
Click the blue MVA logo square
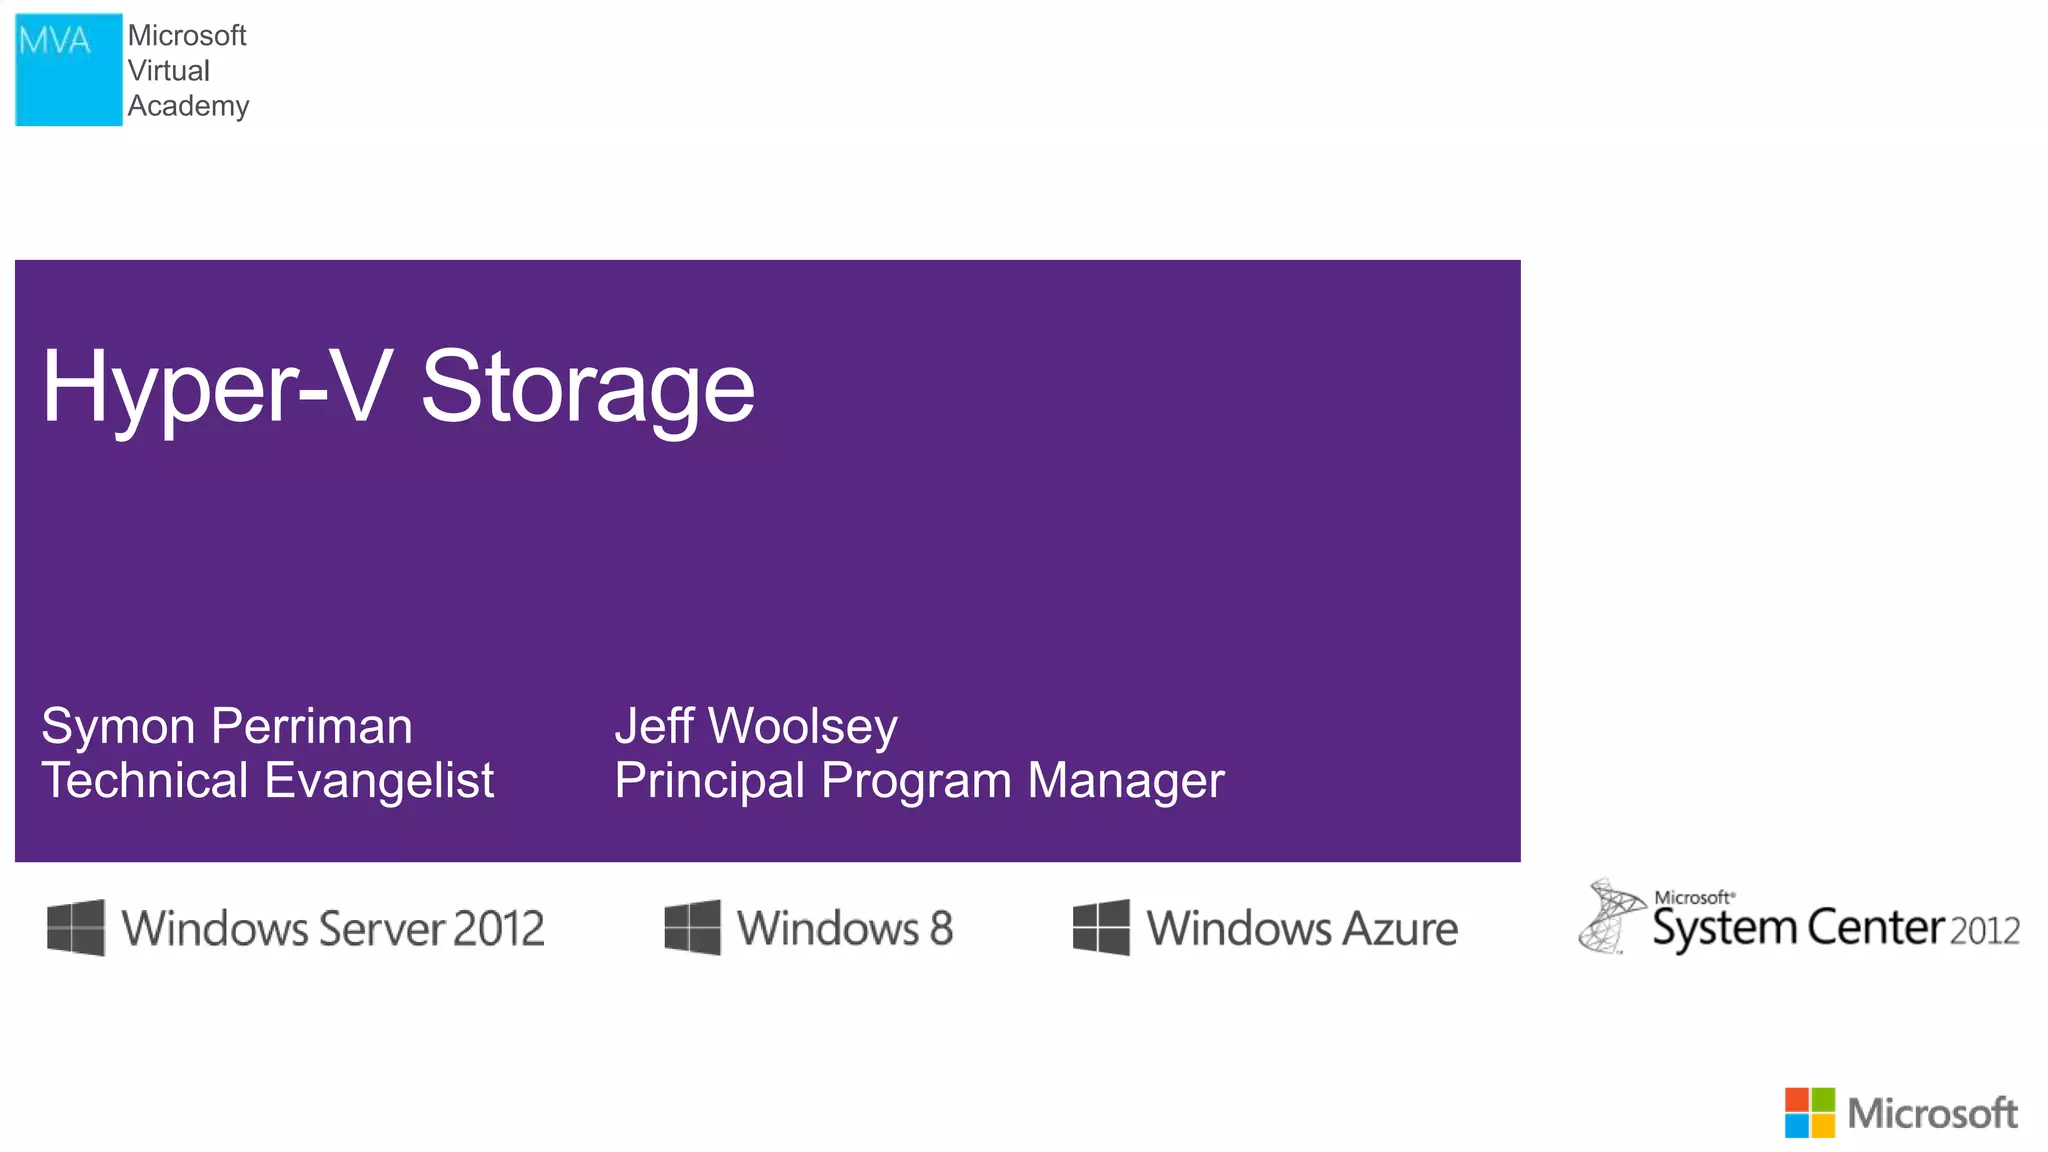click(68, 70)
